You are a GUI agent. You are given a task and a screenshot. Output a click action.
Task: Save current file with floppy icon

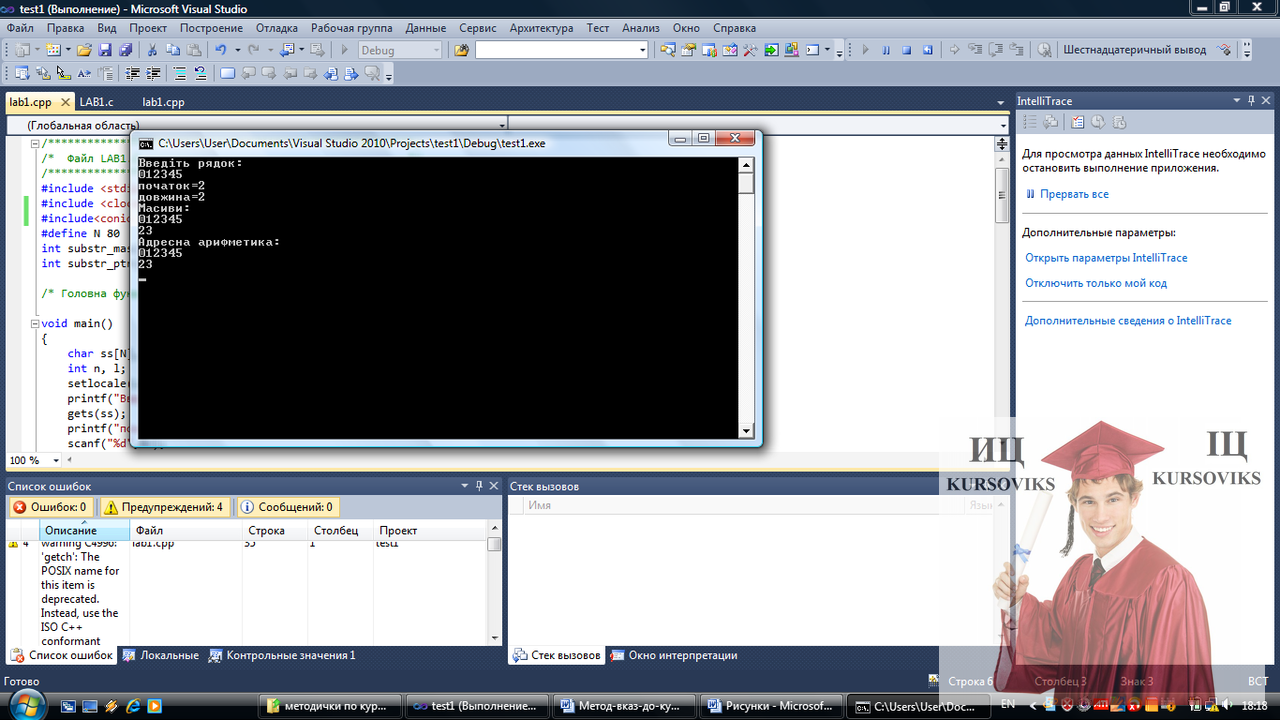point(104,50)
